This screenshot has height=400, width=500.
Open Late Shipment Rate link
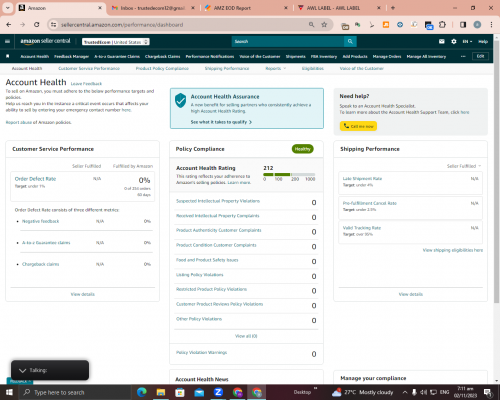pos(362,179)
